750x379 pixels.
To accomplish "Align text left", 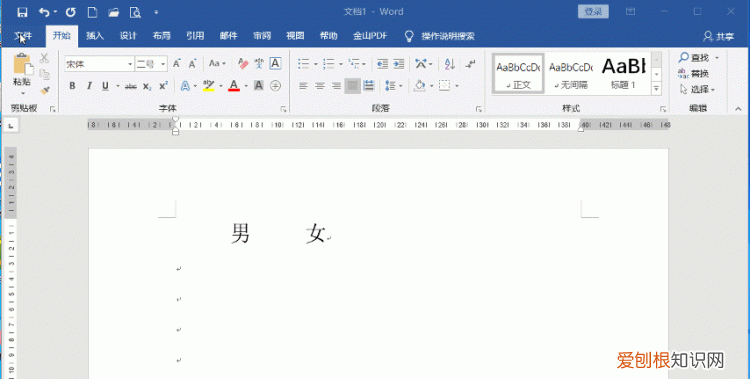I will (x=303, y=86).
